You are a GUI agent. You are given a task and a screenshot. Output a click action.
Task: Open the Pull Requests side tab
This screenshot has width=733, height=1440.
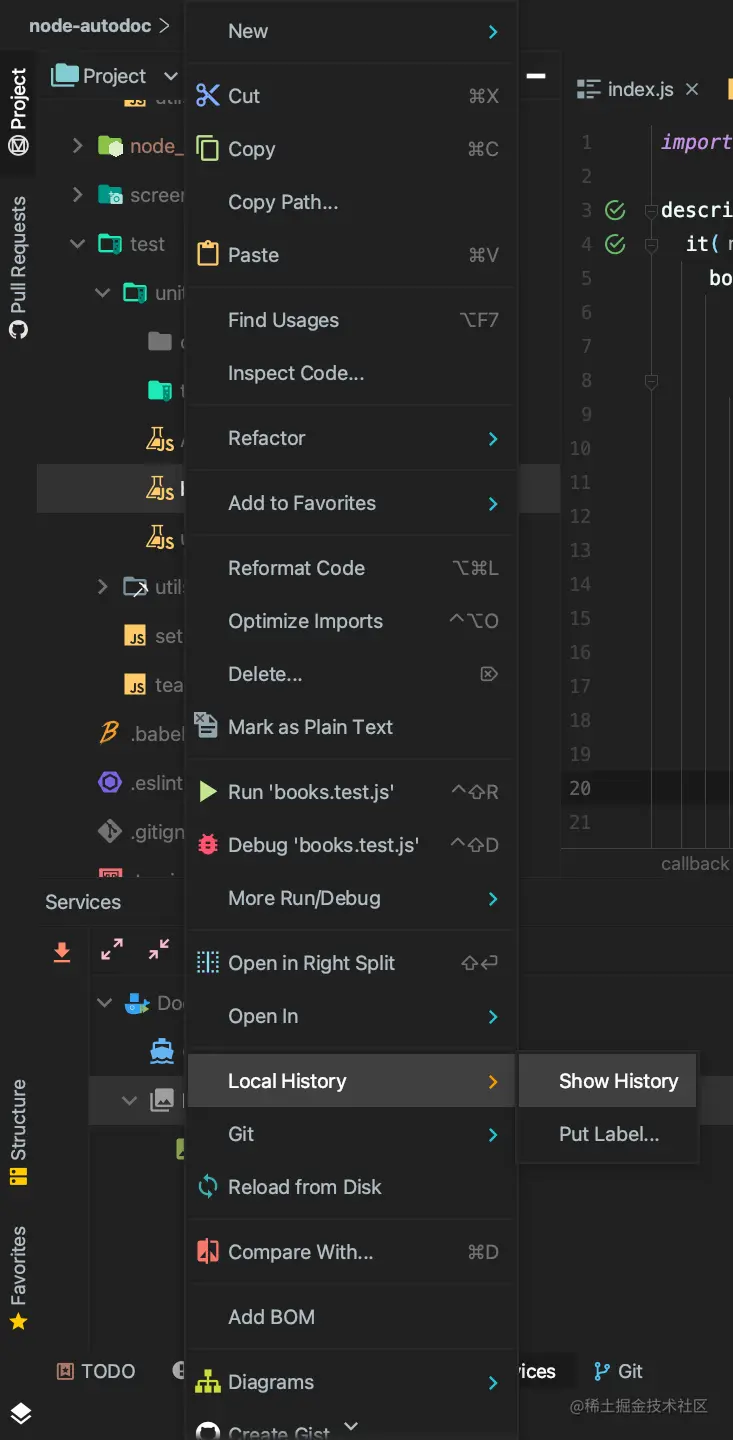(x=19, y=267)
